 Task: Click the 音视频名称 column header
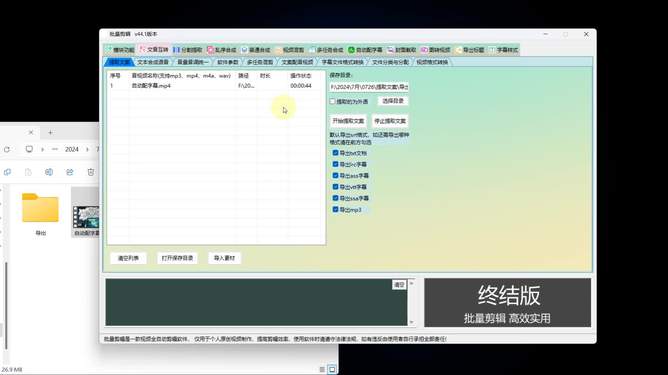tap(181, 75)
